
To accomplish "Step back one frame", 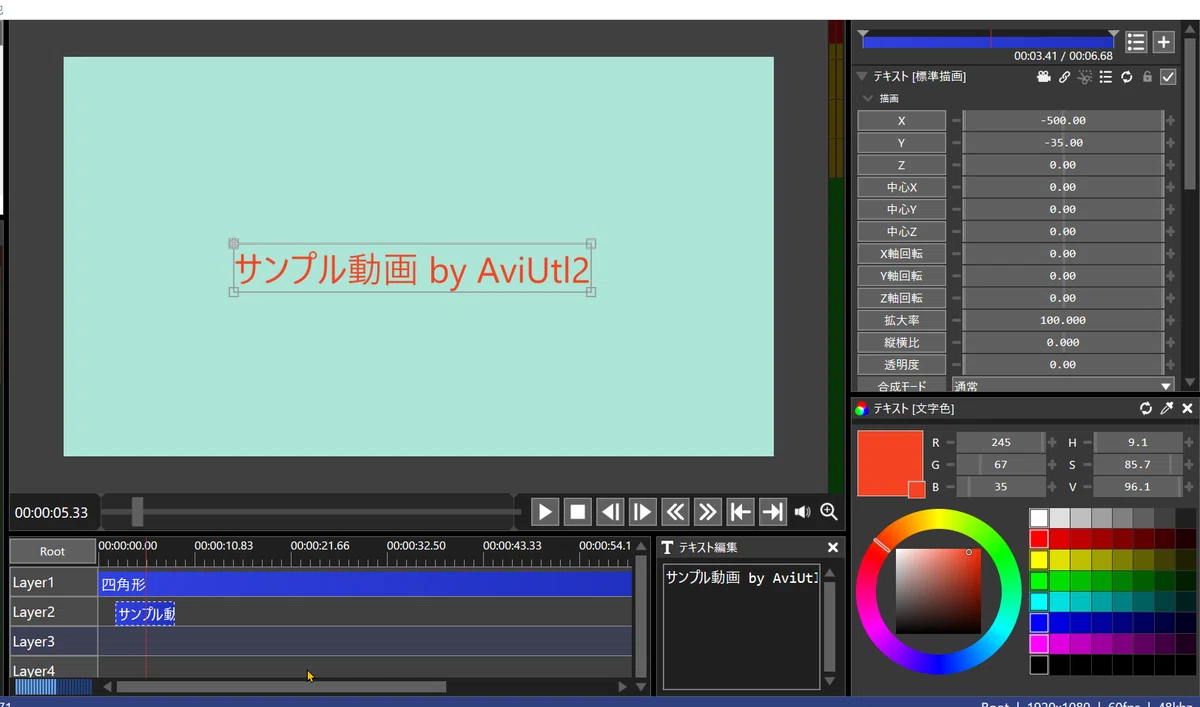I will pos(610,512).
